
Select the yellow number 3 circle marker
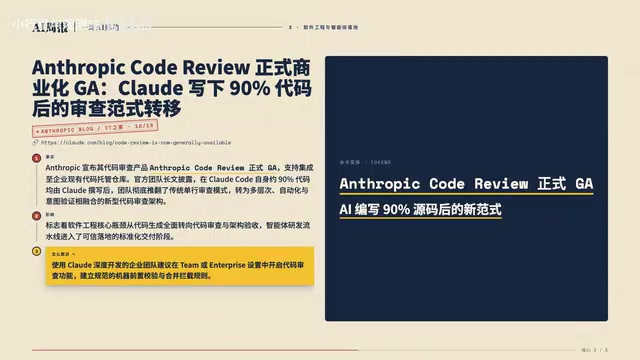36,251
